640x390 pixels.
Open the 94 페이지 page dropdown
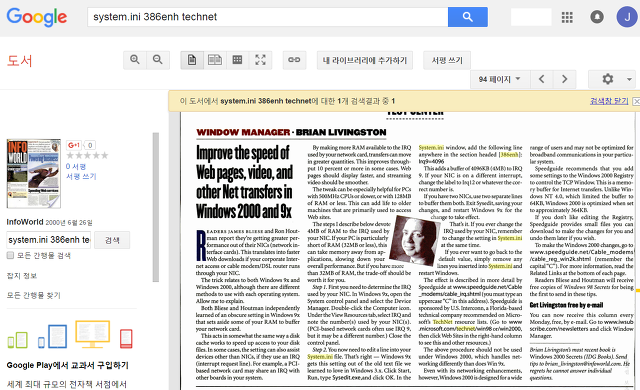[500, 79]
